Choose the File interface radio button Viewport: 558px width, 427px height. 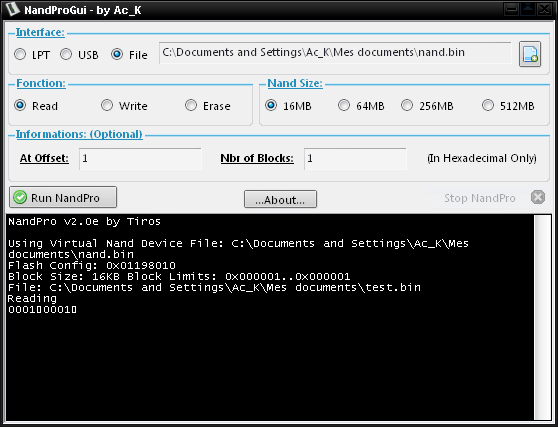coord(117,54)
